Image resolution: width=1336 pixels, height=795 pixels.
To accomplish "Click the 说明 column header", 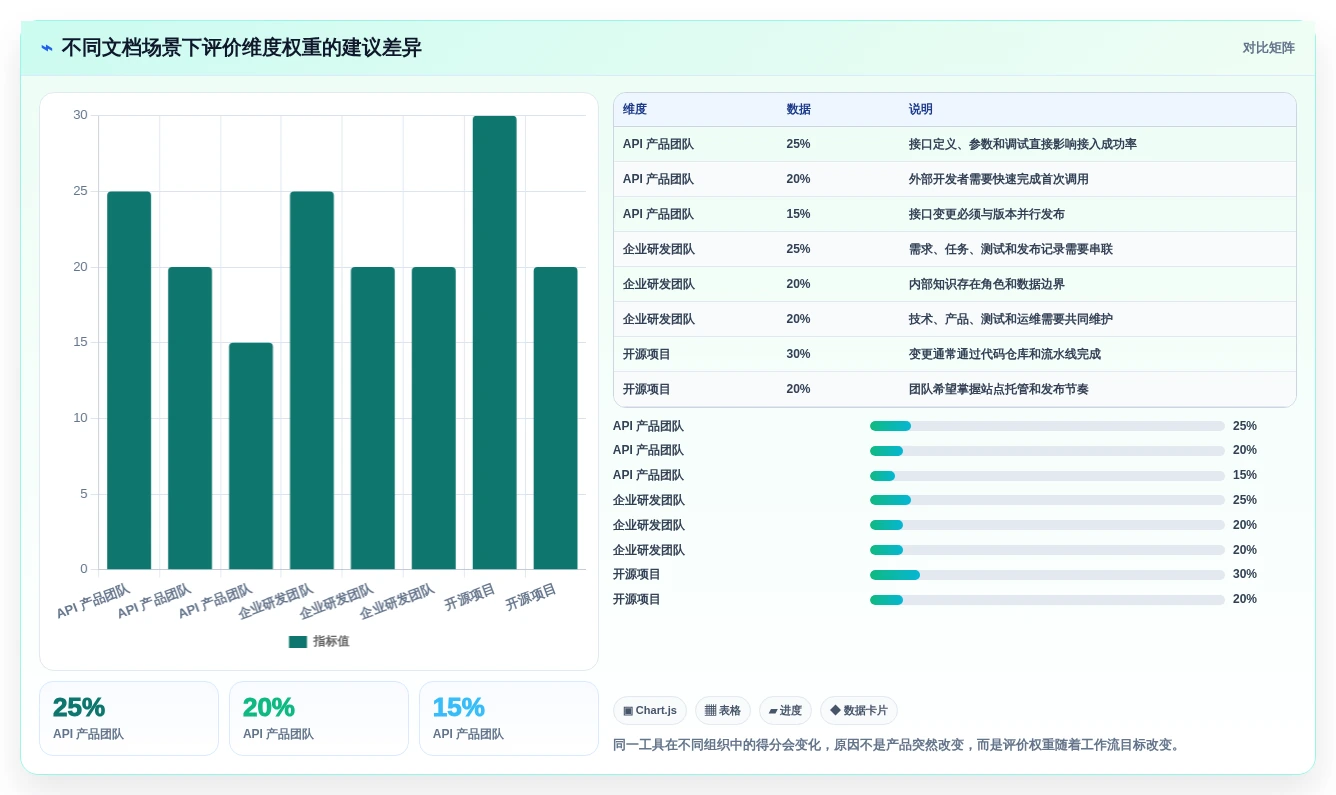I will pos(921,110).
